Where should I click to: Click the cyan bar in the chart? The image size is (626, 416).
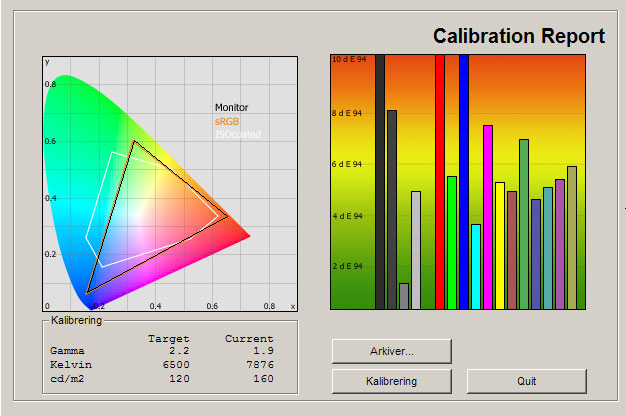pos(476,267)
